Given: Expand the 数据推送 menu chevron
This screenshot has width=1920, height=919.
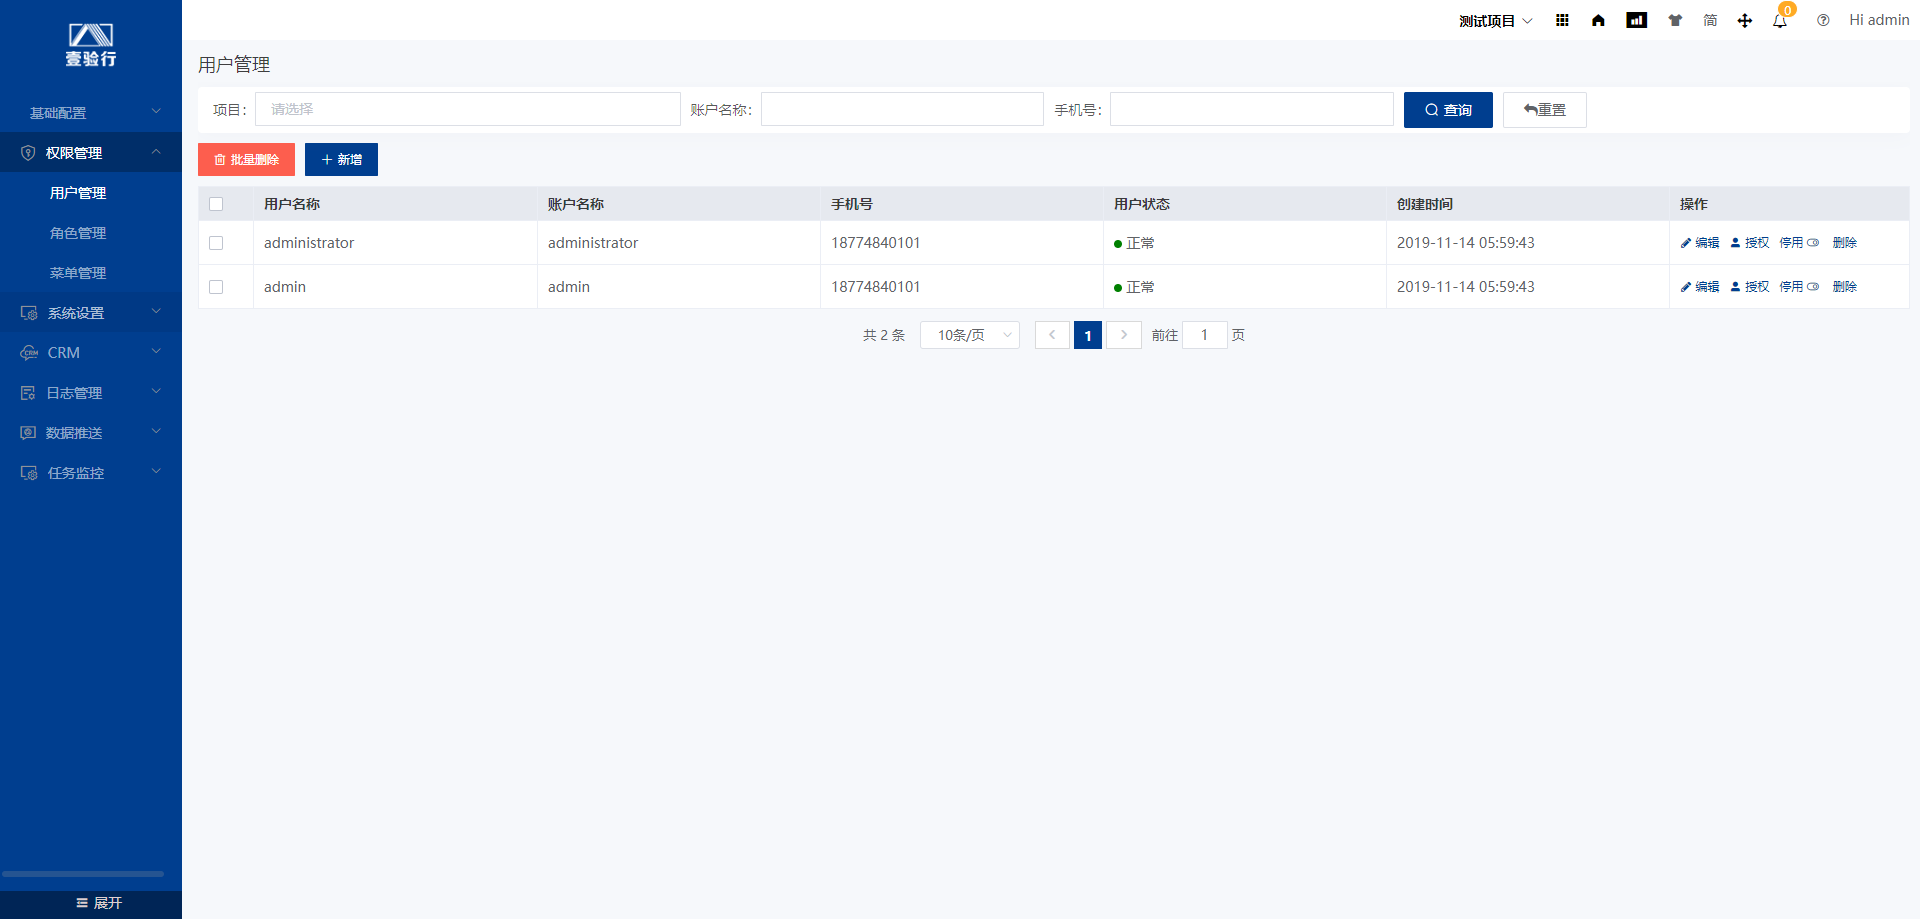Looking at the screenshot, I should tap(156, 432).
